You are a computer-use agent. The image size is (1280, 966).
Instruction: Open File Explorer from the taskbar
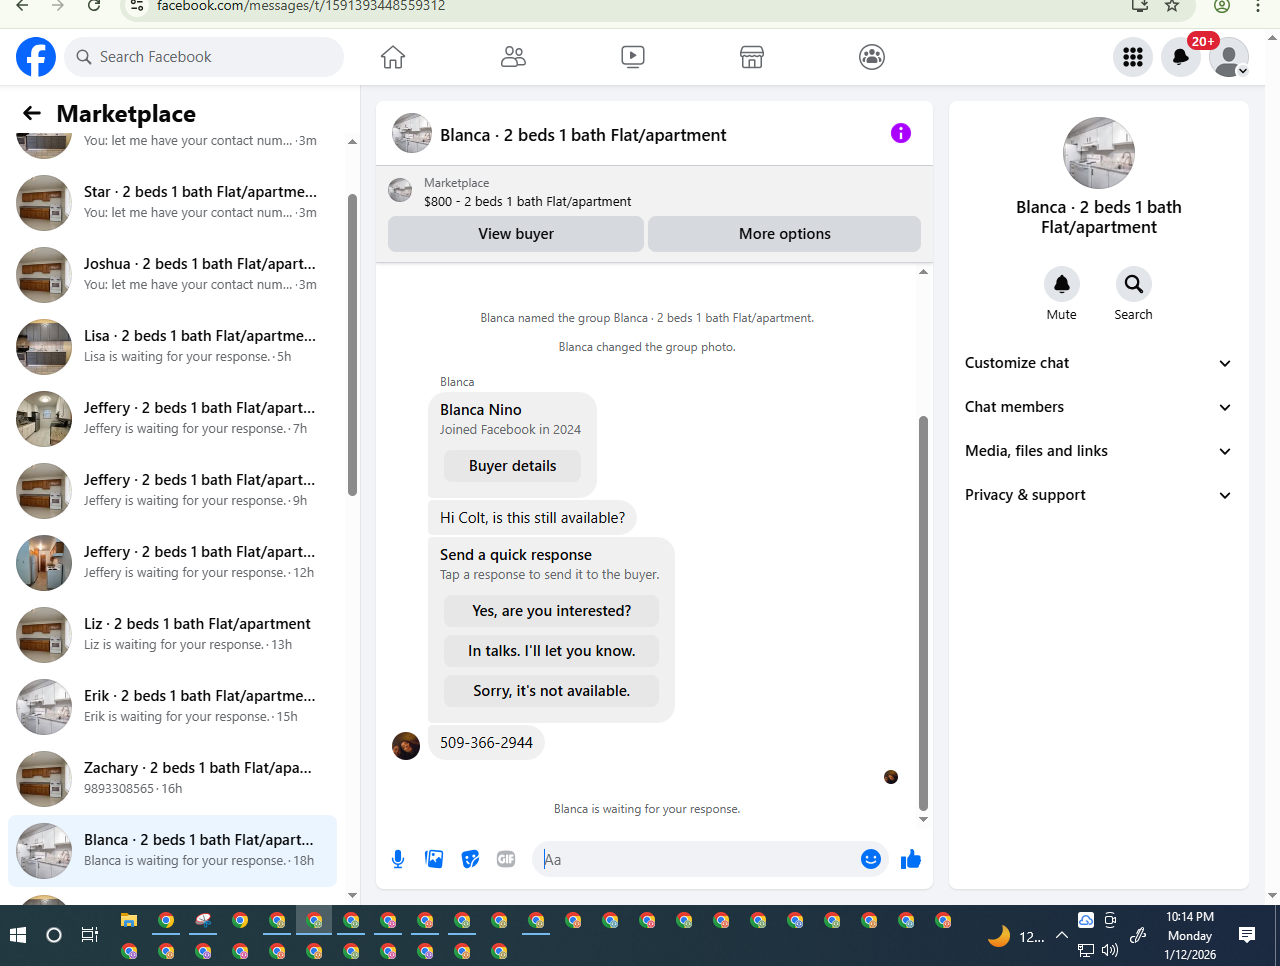click(128, 920)
